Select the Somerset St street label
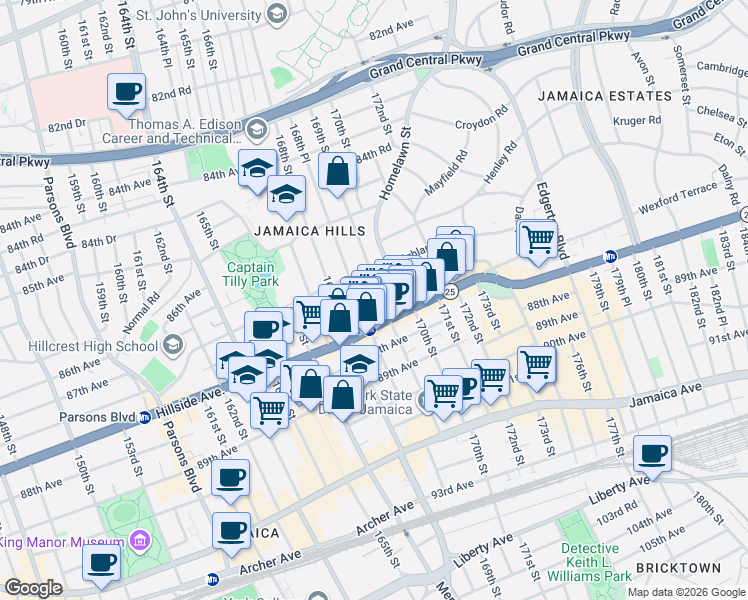748x600 pixels. click(682, 75)
